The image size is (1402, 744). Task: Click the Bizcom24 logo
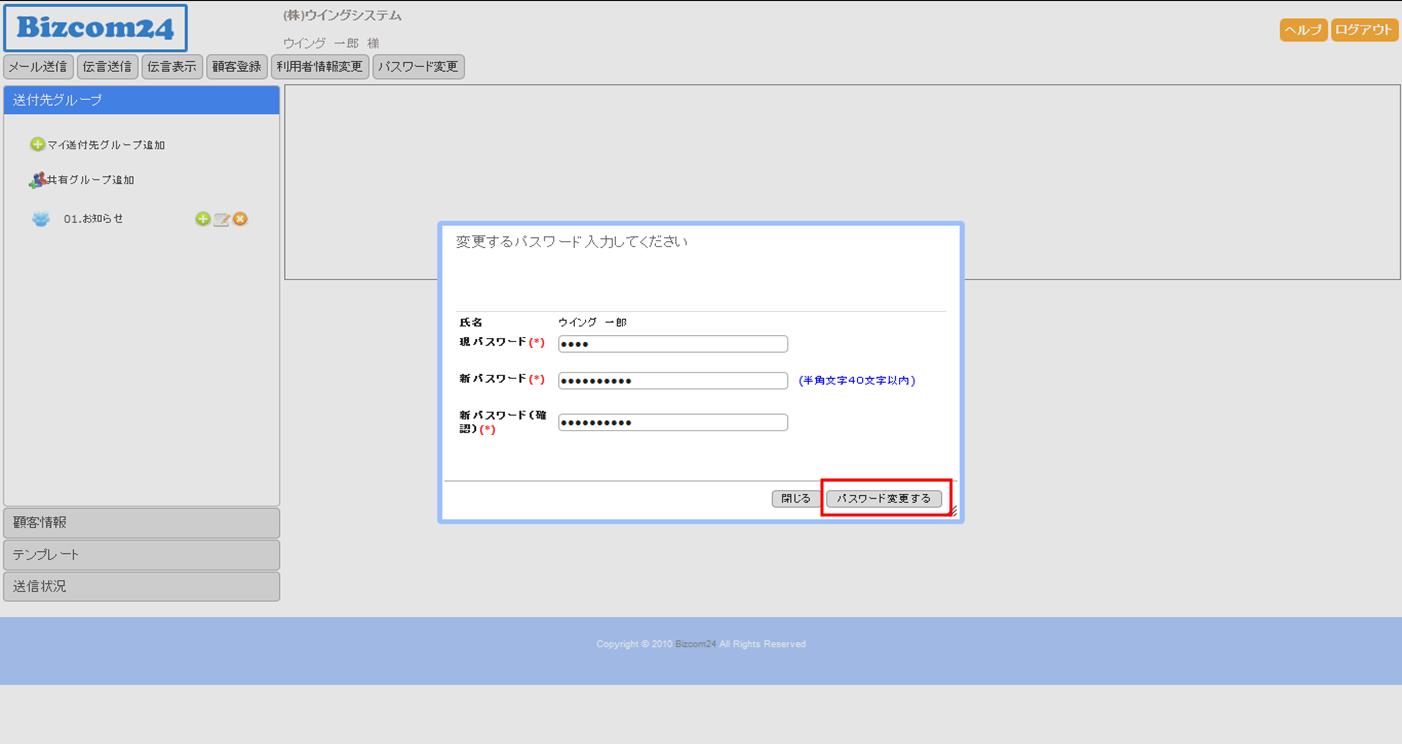pyautogui.click(x=95, y=28)
